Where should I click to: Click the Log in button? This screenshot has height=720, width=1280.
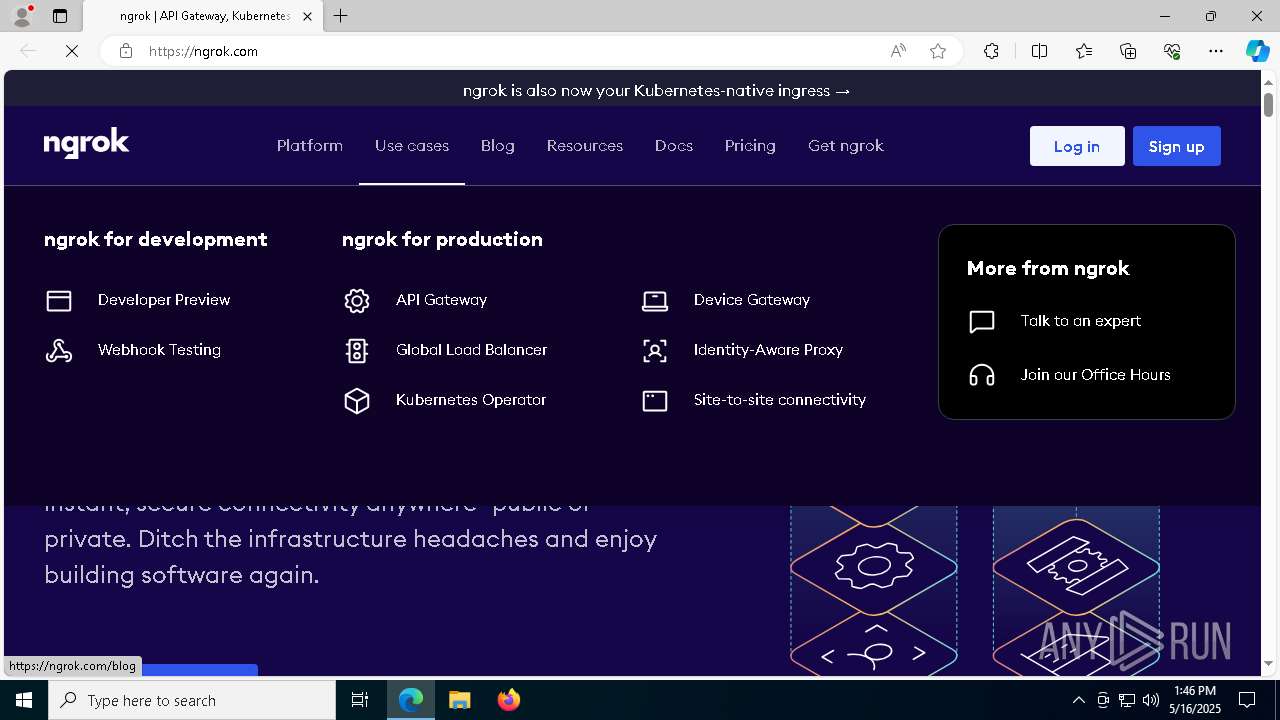tap(1077, 146)
